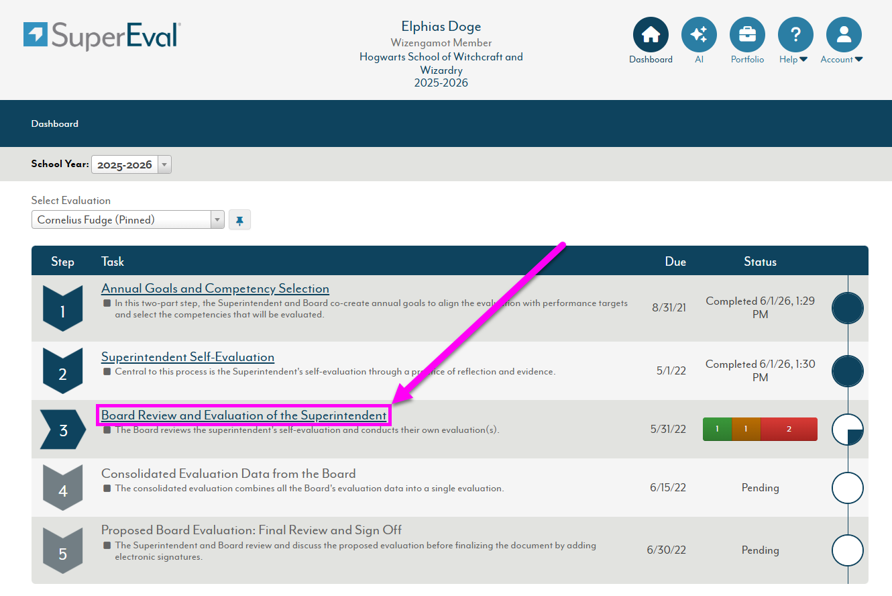Click the step 3 arrow badge
The width and height of the screenshot is (892, 596).
(63, 429)
